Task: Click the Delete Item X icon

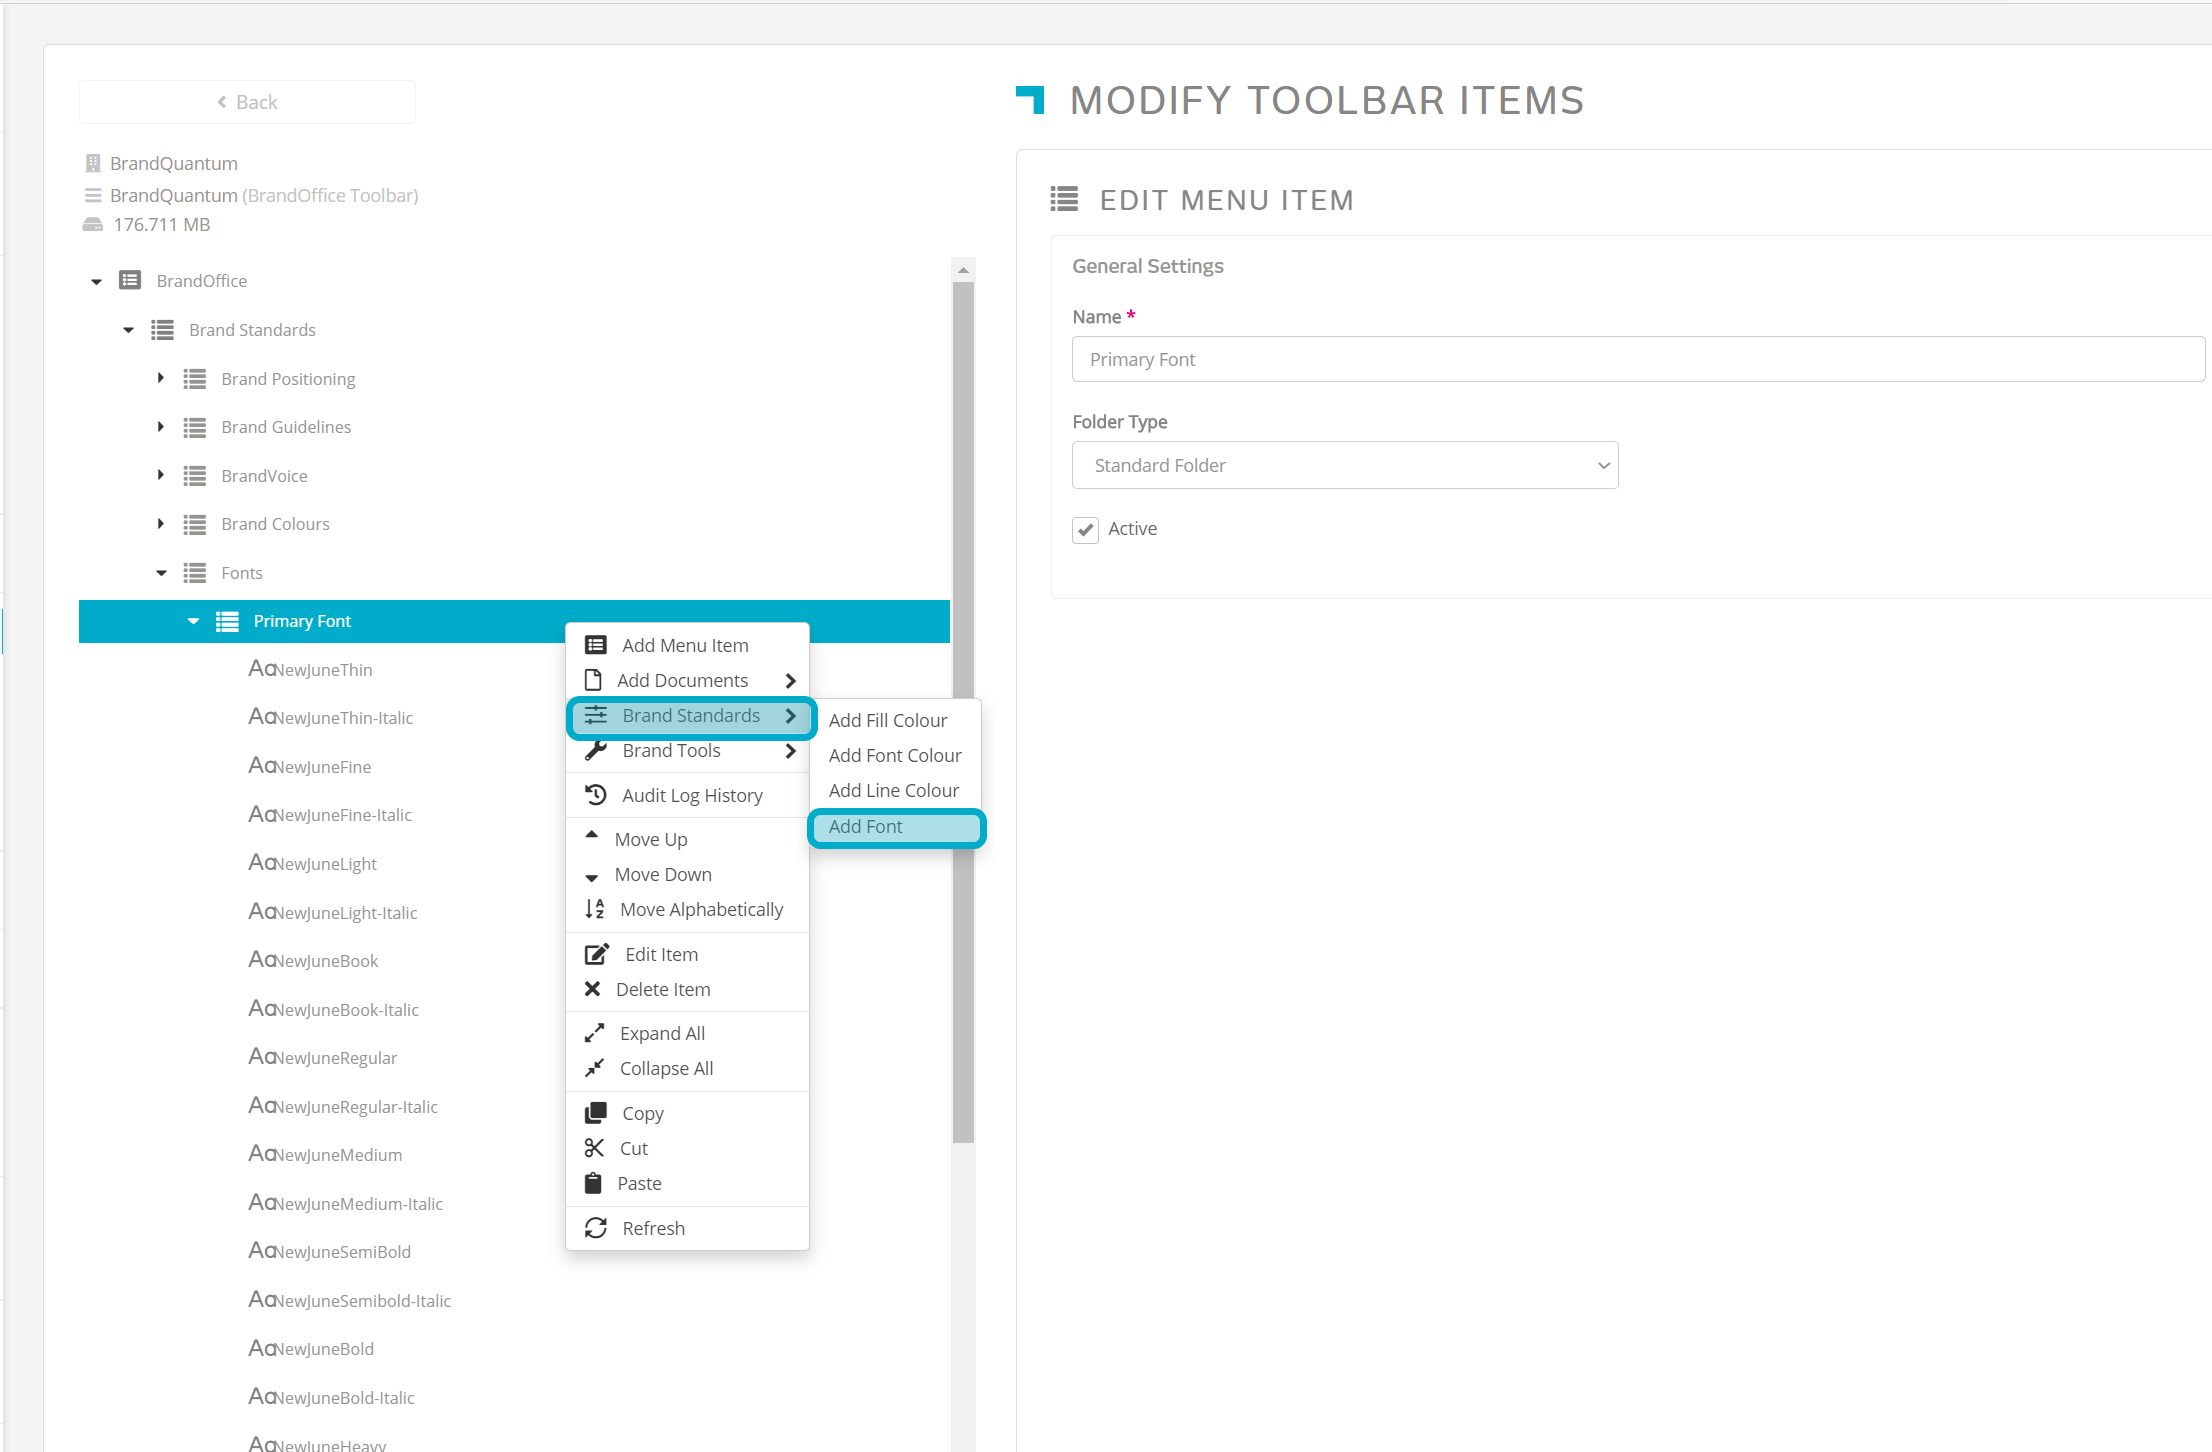Action: pos(592,989)
